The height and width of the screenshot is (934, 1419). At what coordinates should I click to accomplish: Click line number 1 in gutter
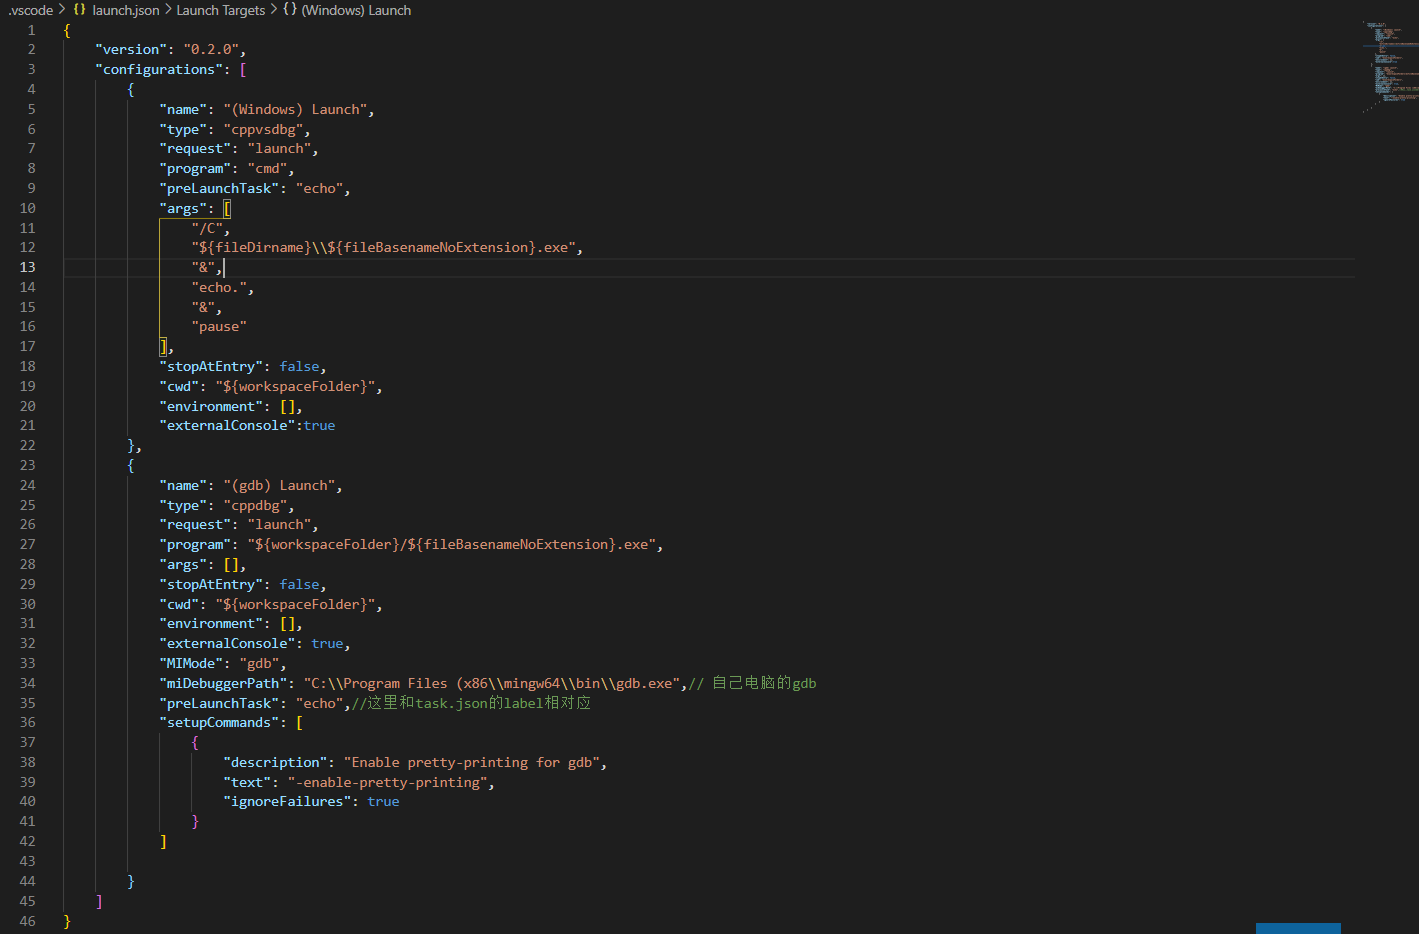click(31, 30)
